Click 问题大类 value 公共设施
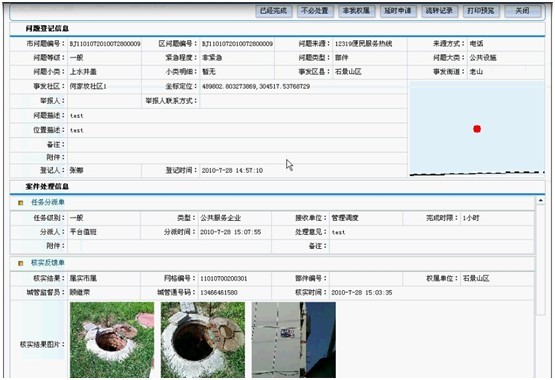 click(x=483, y=58)
